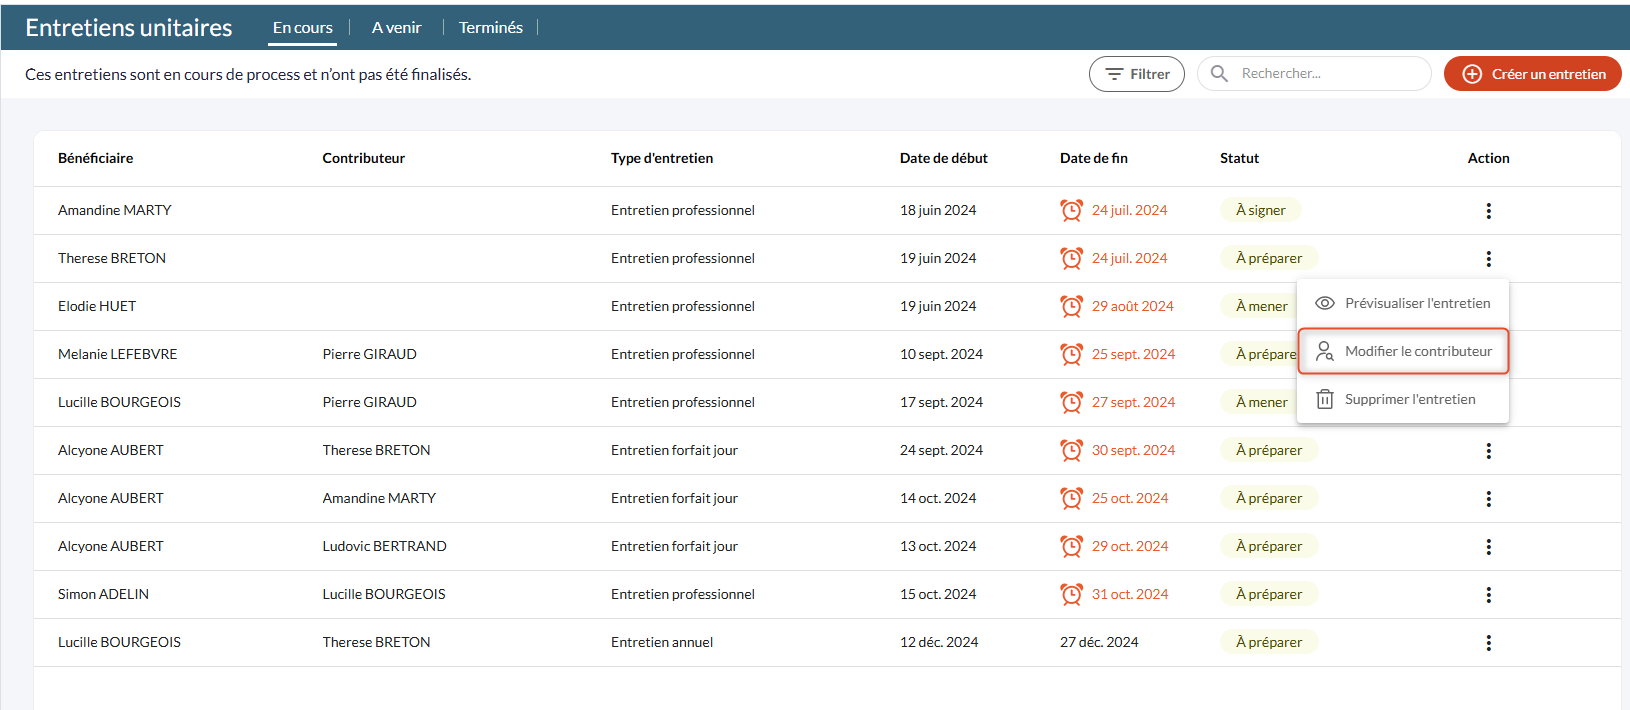Click alarm clock icon beside 31 oct. 2024
The image size is (1630, 710).
[x=1071, y=595]
